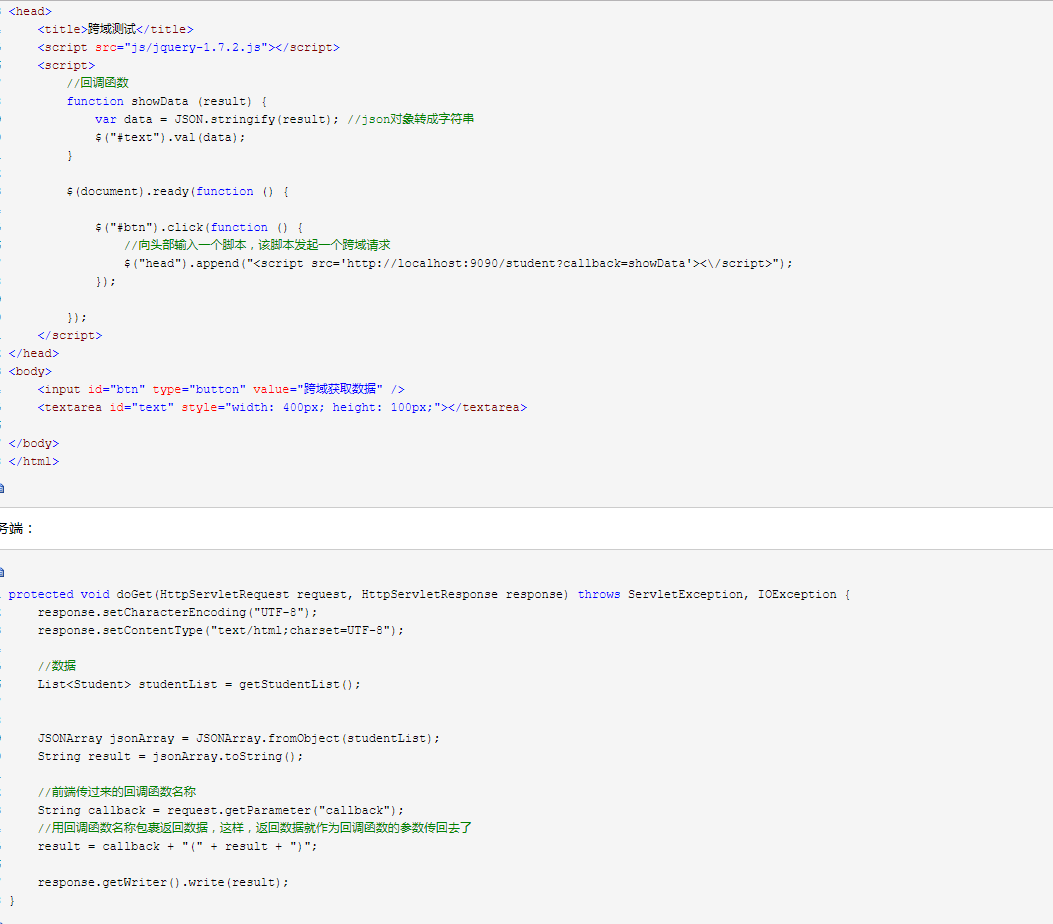Image resolution: width=1053 pixels, height=924 pixels.
Task: Select the <textarea id="text"> line
Action: 282,408
